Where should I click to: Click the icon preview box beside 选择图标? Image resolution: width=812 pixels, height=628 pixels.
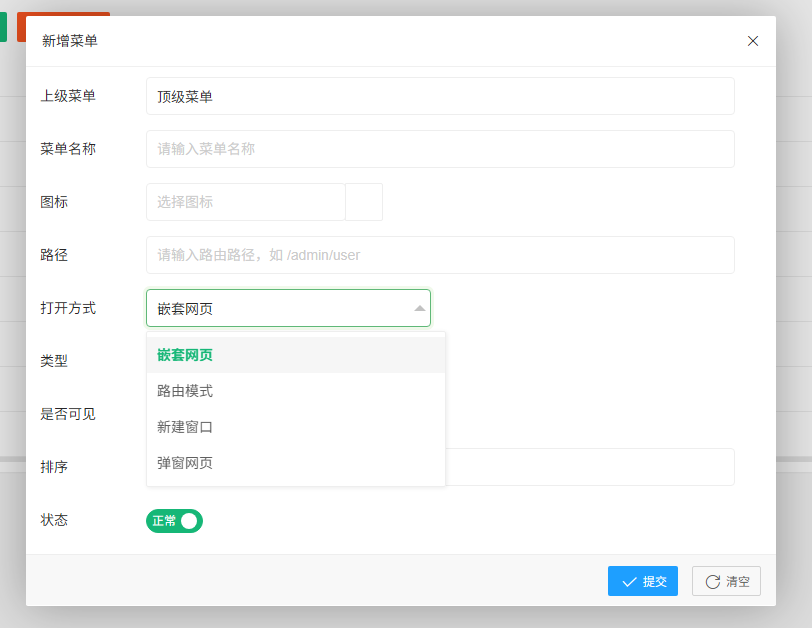(x=364, y=202)
